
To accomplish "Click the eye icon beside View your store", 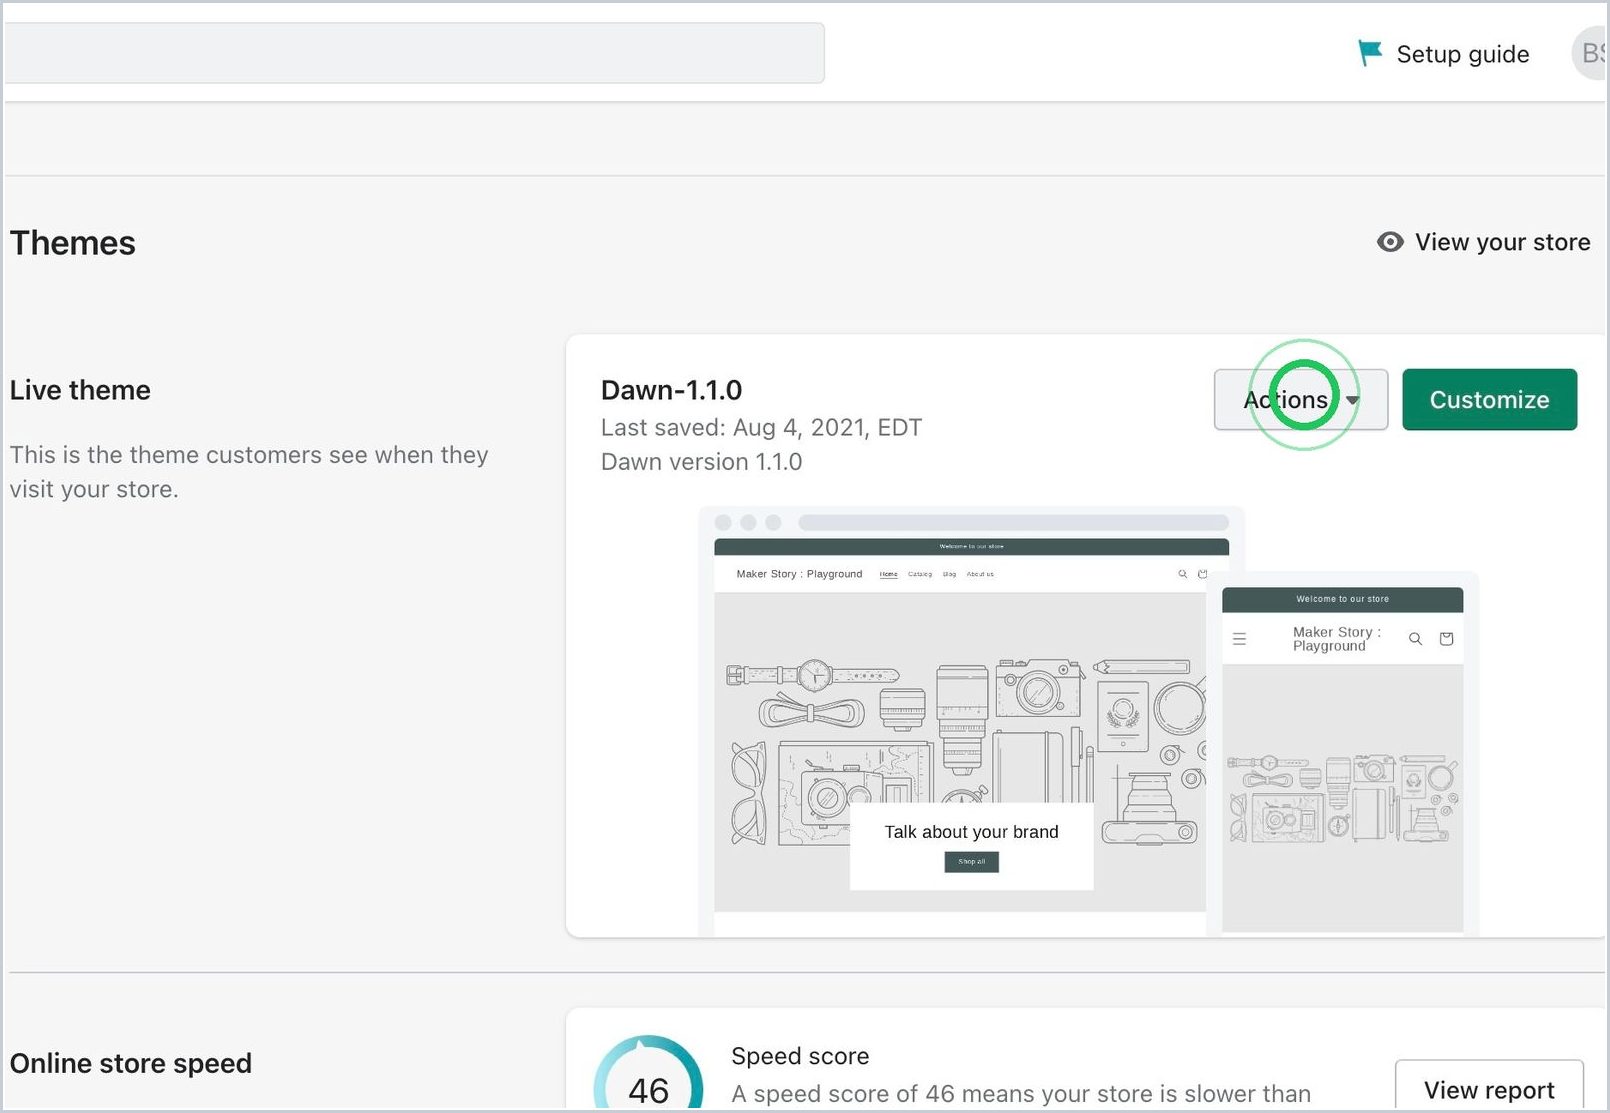I will (1390, 242).
